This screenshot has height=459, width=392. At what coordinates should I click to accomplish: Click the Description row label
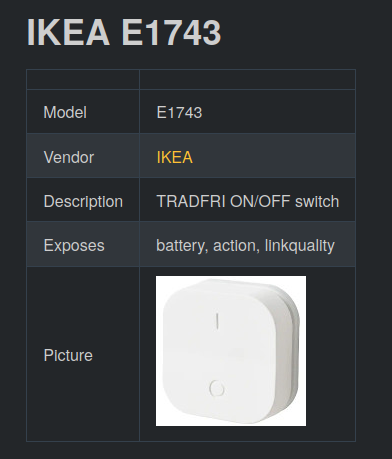tap(83, 202)
